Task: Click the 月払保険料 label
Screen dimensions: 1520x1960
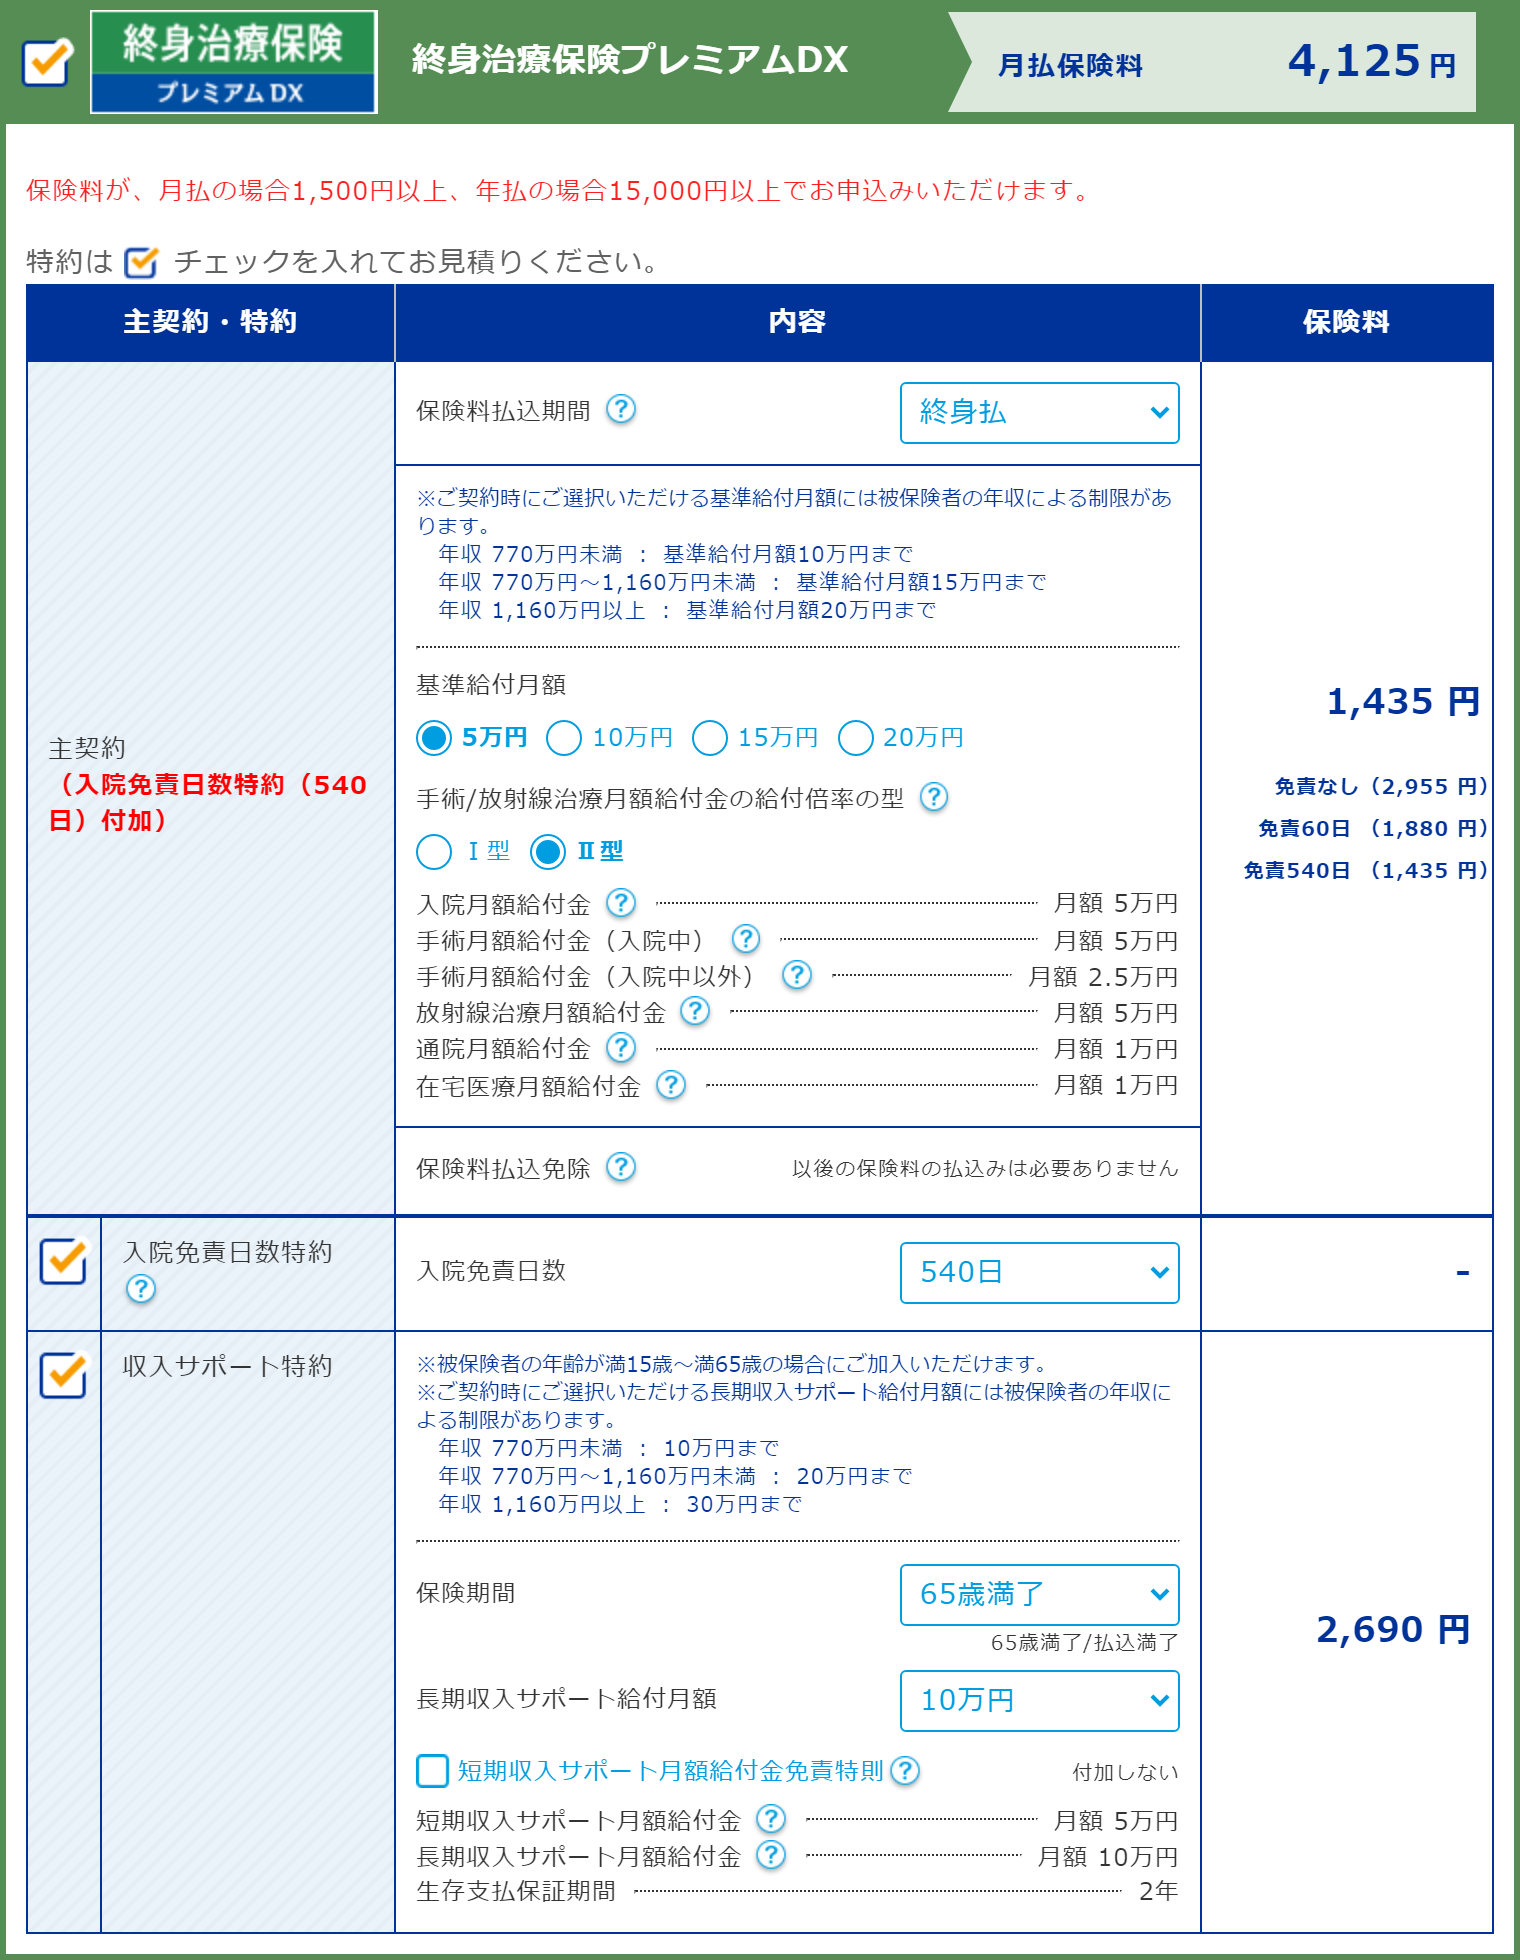Action: pos(1070,66)
